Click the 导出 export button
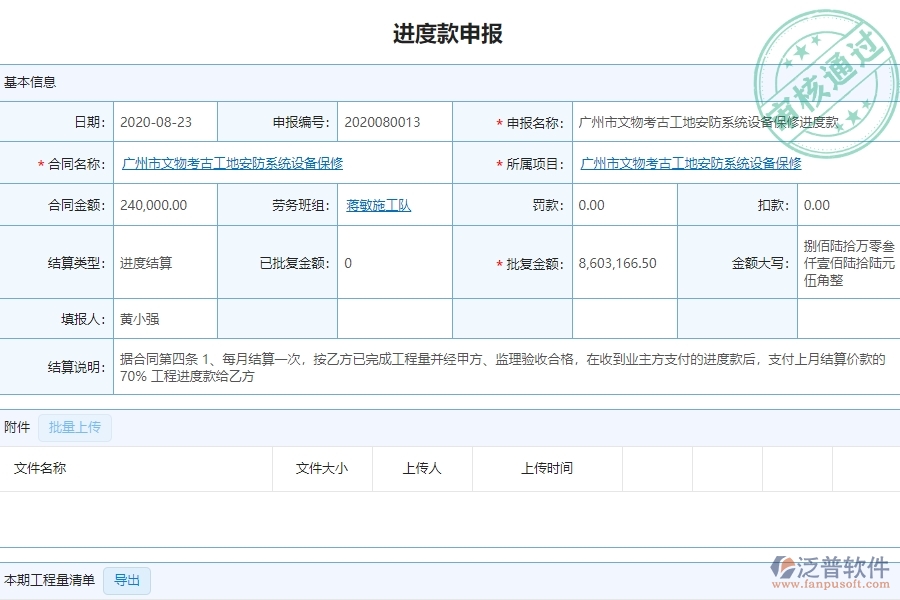 click(x=127, y=581)
